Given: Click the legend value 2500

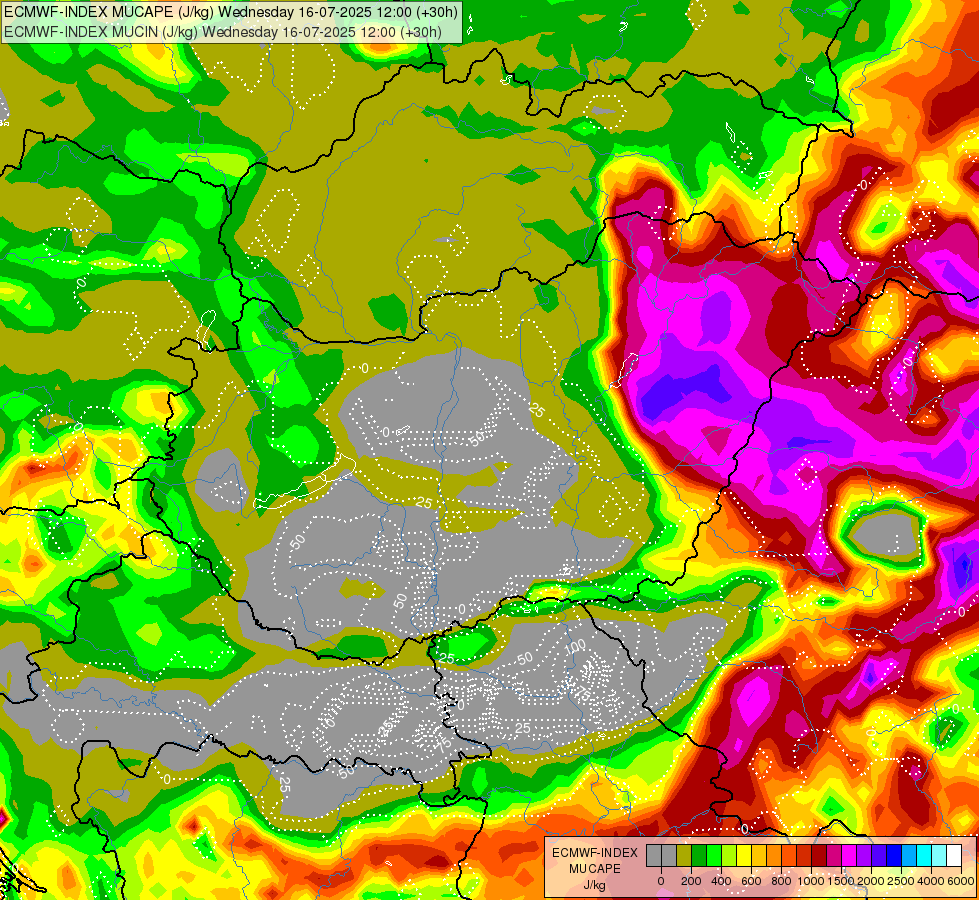Looking at the screenshot, I should point(901,881).
